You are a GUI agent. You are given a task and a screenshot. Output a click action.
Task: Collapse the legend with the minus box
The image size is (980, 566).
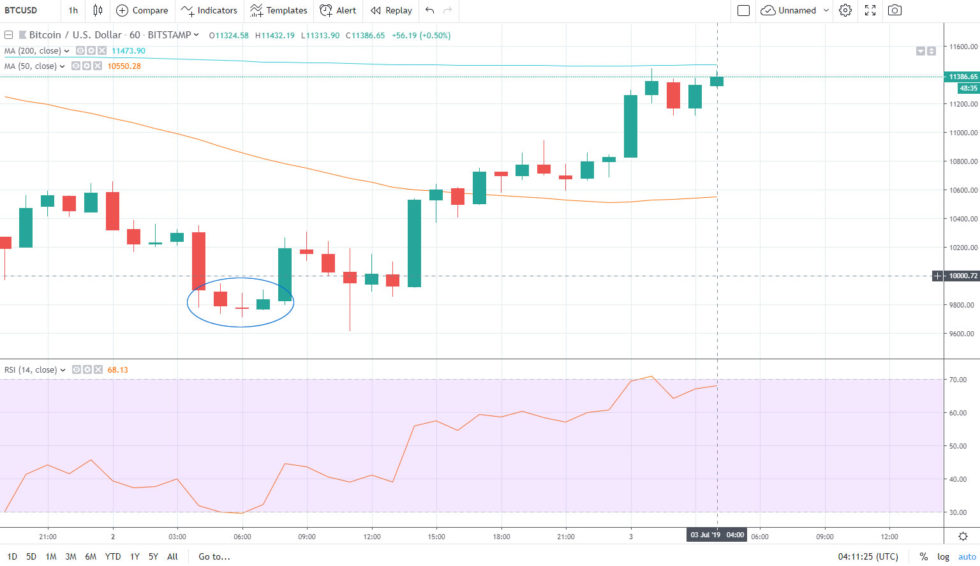coord(9,35)
